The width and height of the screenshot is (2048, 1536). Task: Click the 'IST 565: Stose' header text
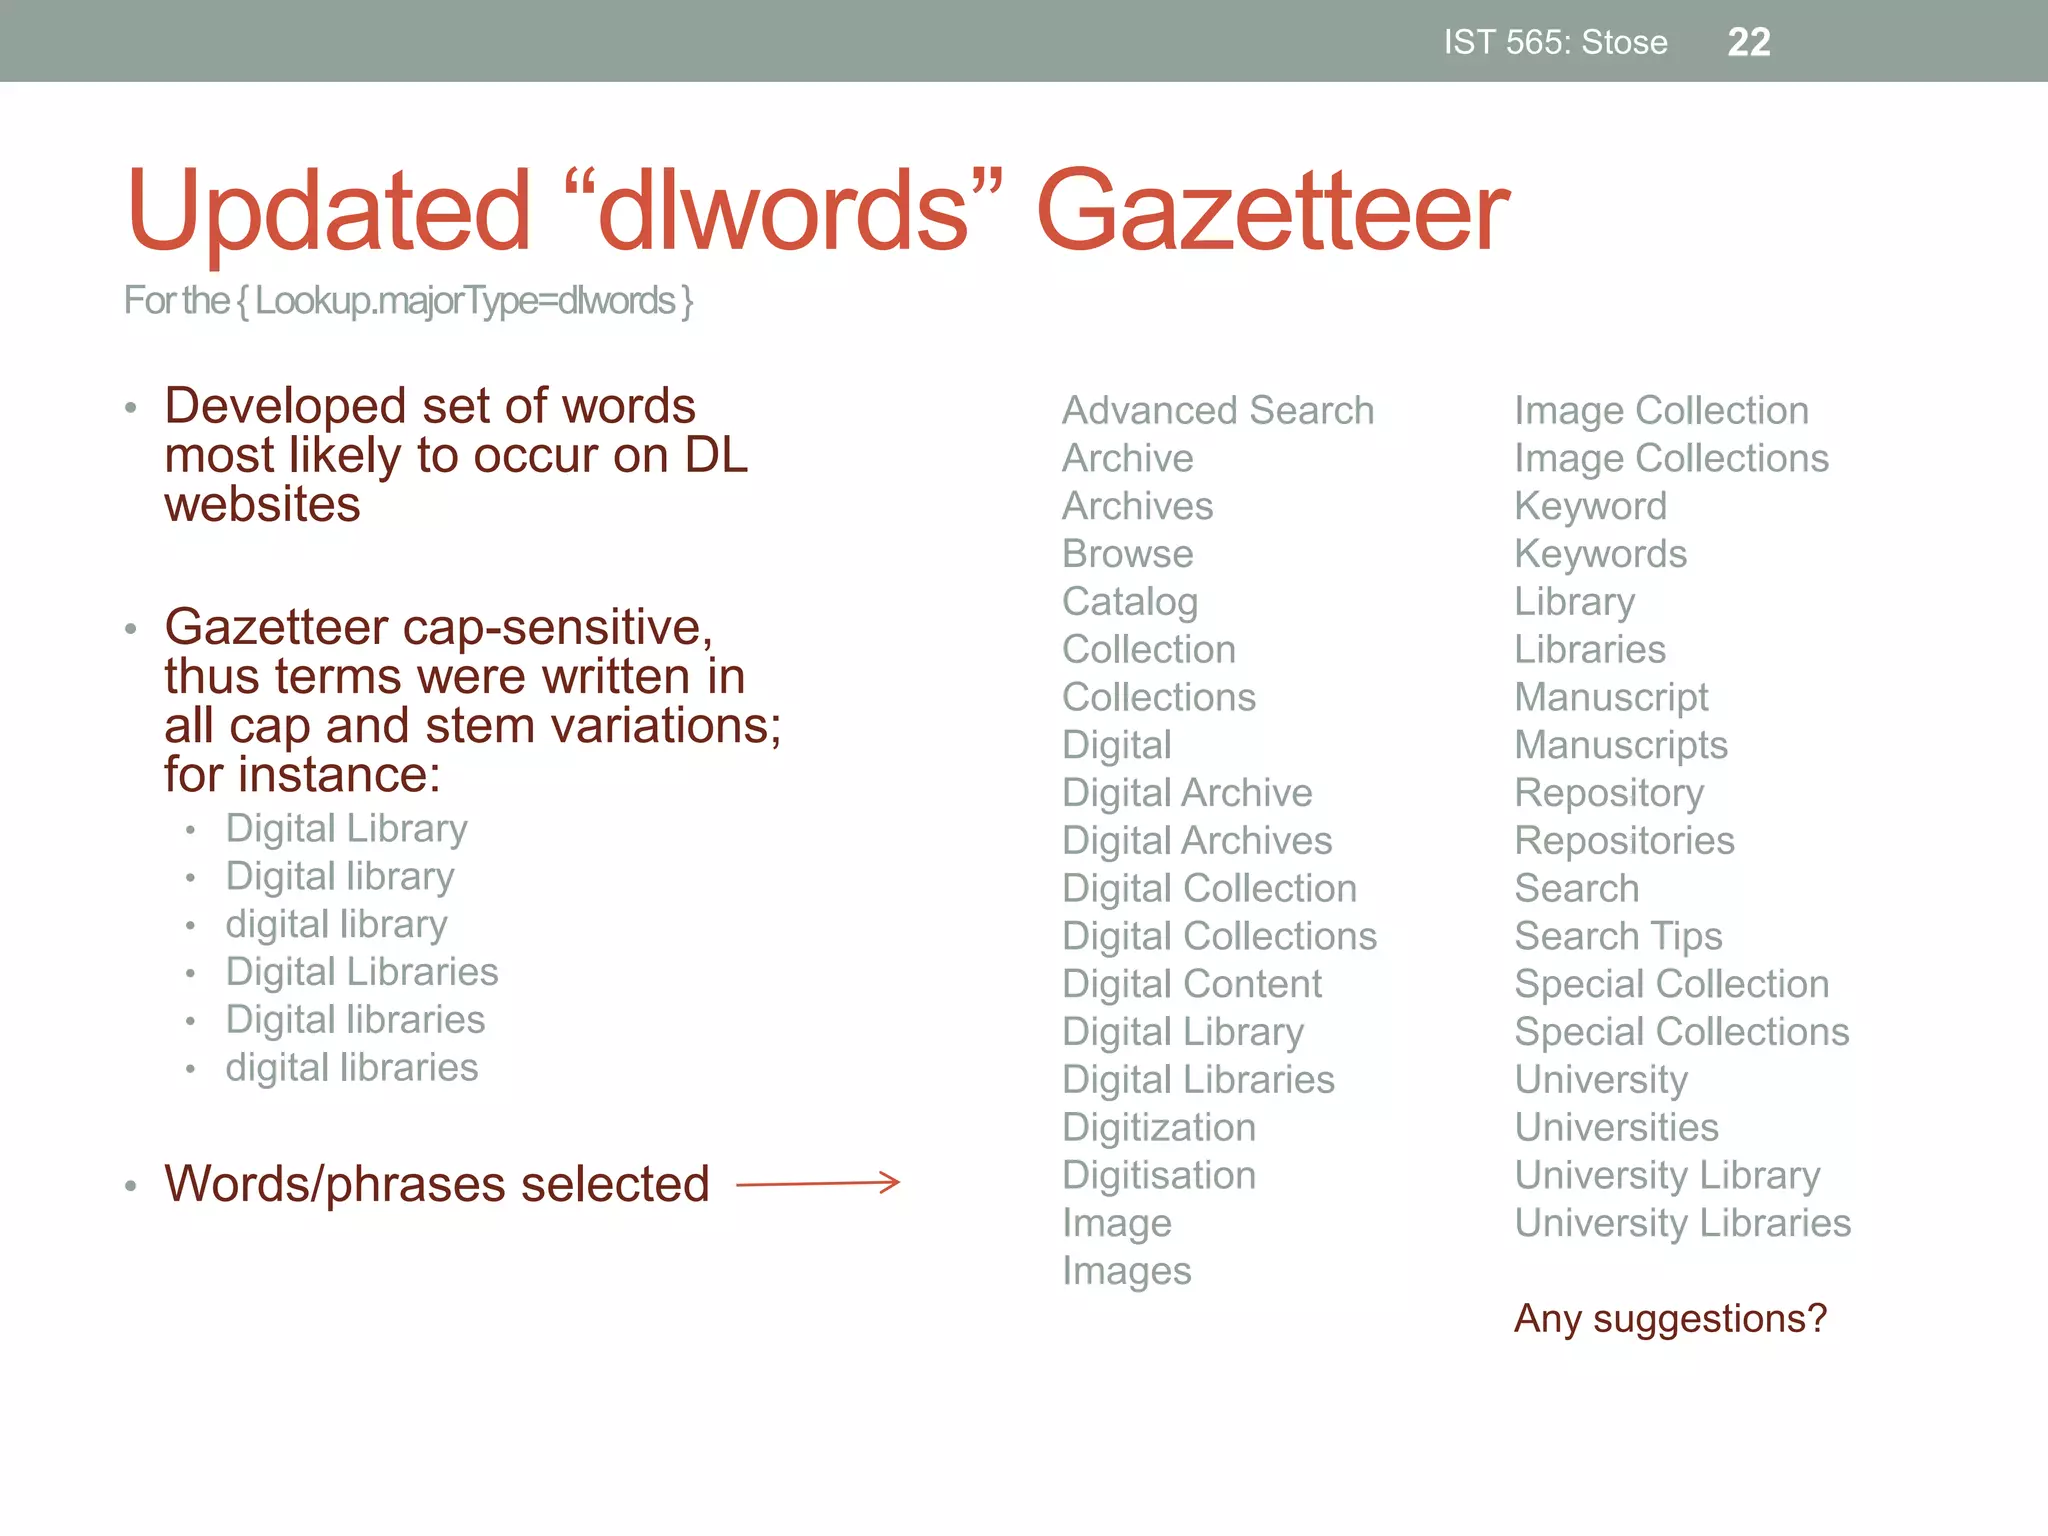coord(1555,42)
